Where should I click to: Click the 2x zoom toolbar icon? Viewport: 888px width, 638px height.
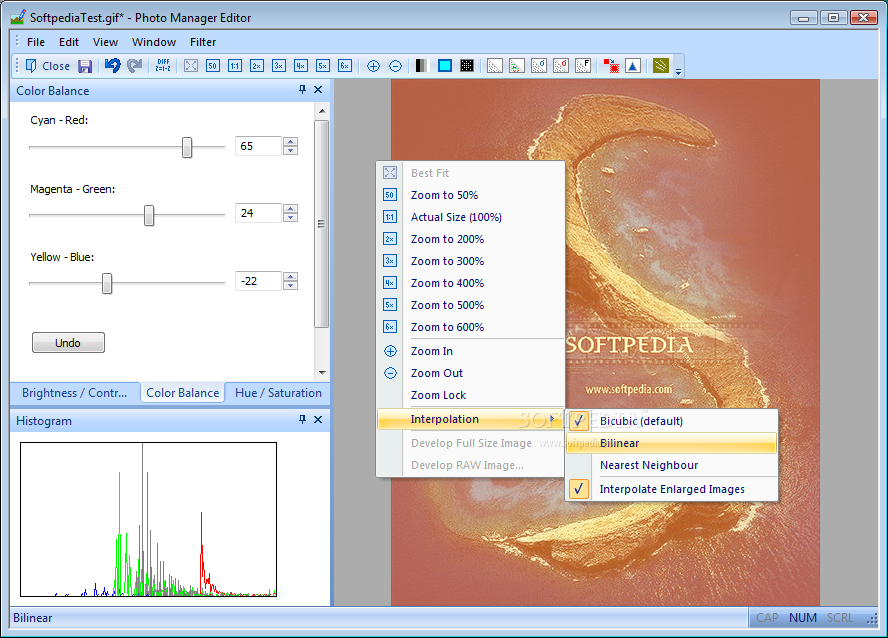257,66
